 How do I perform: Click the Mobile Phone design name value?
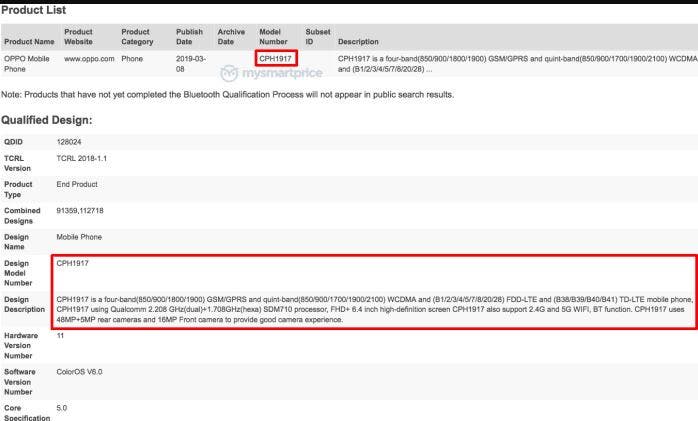[x=79, y=237]
